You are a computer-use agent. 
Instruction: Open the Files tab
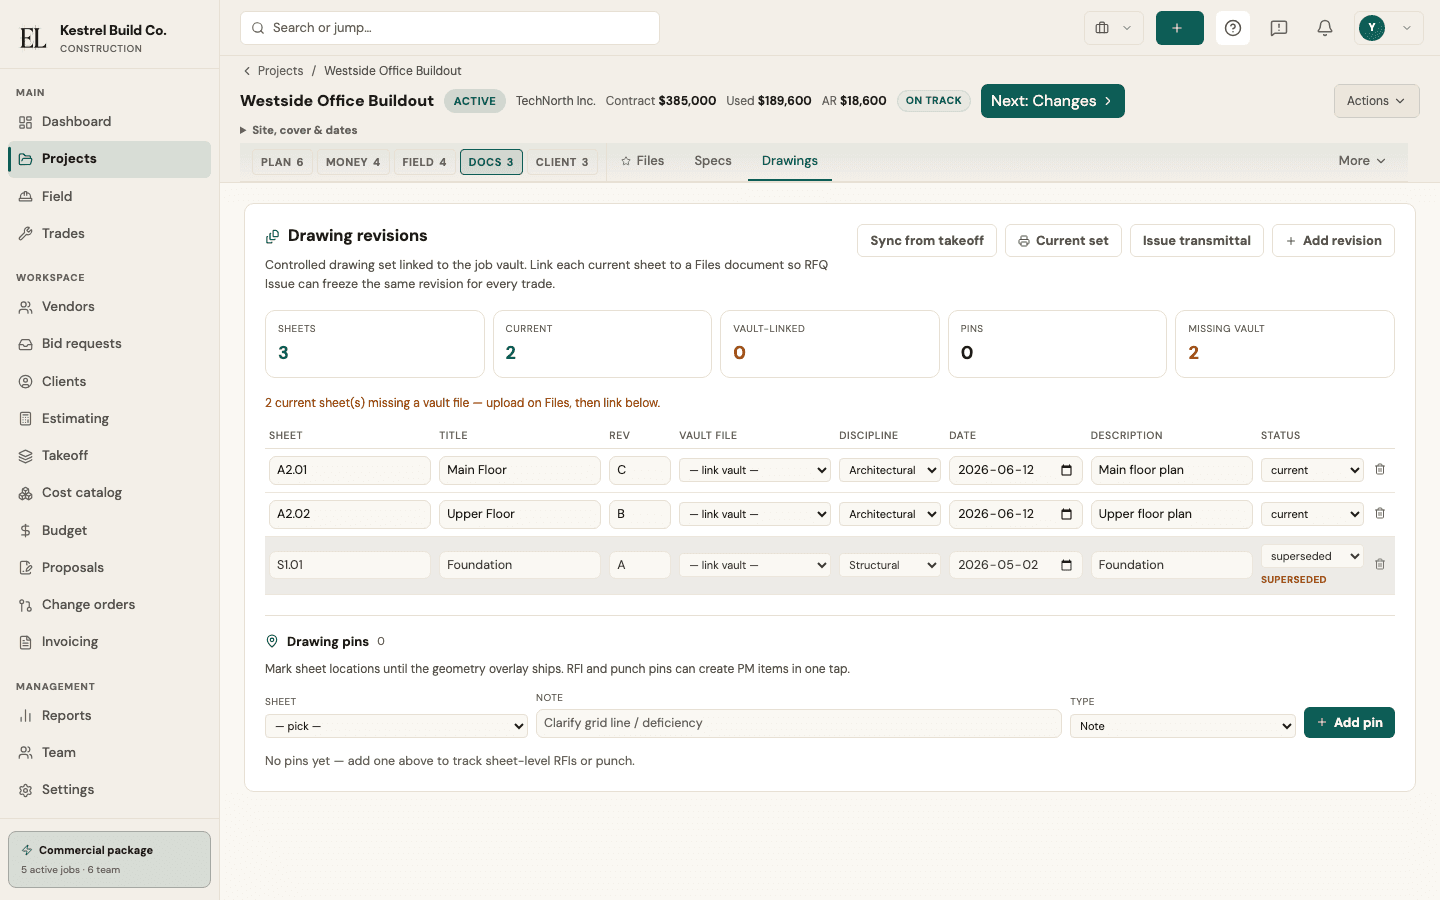click(x=642, y=161)
